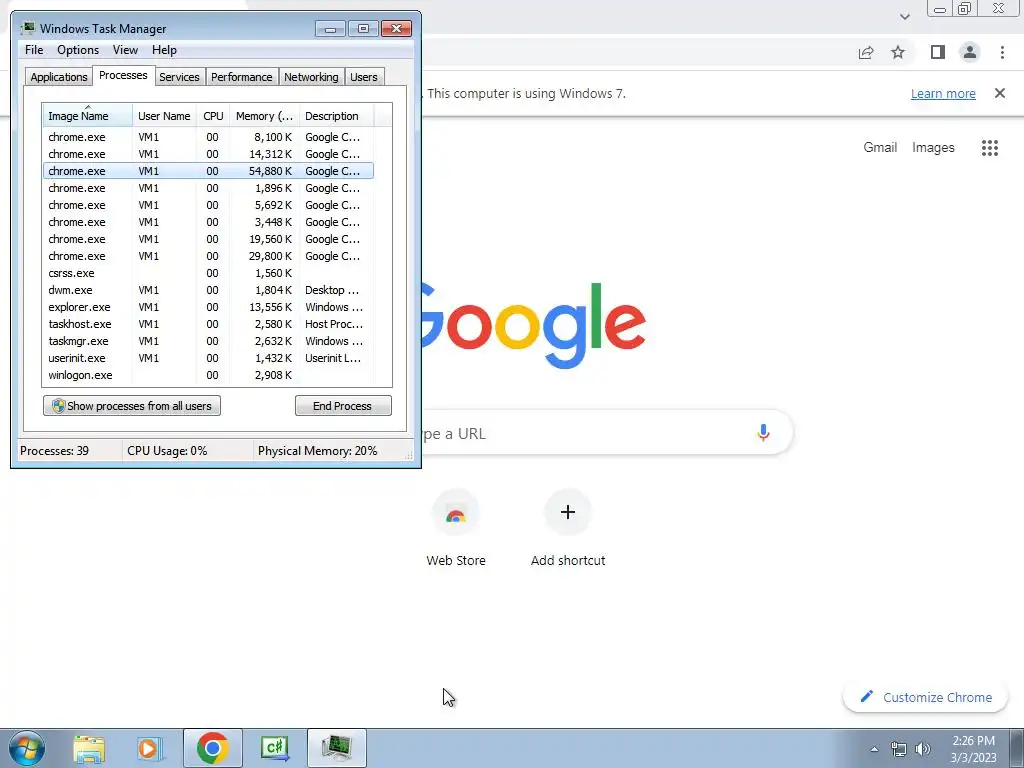Switch to the Performance tab
The height and width of the screenshot is (768, 1024).
pyautogui.click(x=241, y=77)
